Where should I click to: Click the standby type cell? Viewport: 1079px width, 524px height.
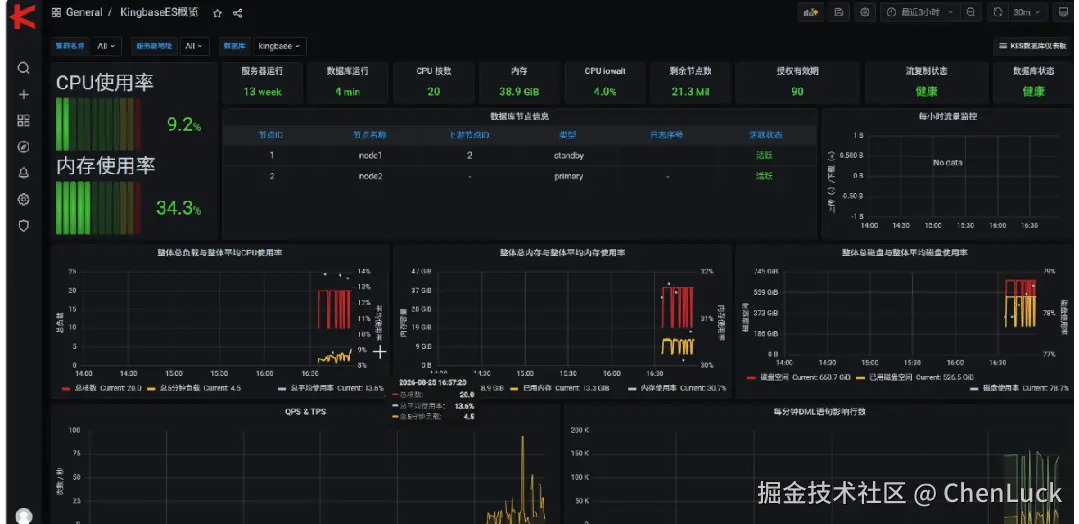coord(568,156)
